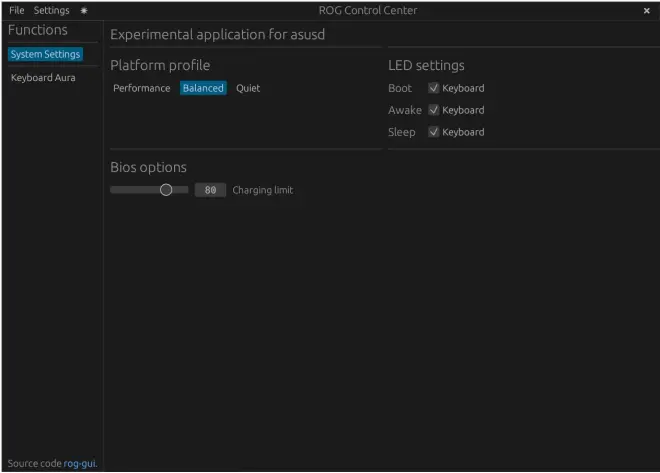Click the charging limit slider handle
This screenshot has width=660, height=473.
pos(166,190)
